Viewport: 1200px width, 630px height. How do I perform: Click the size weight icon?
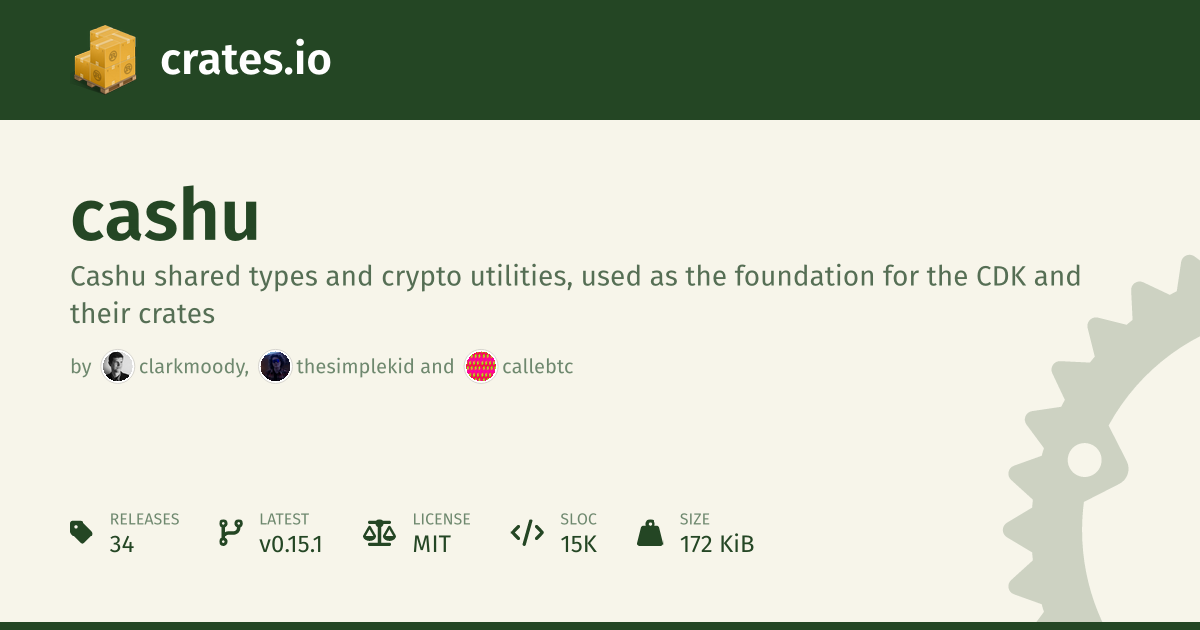point(650,532)
